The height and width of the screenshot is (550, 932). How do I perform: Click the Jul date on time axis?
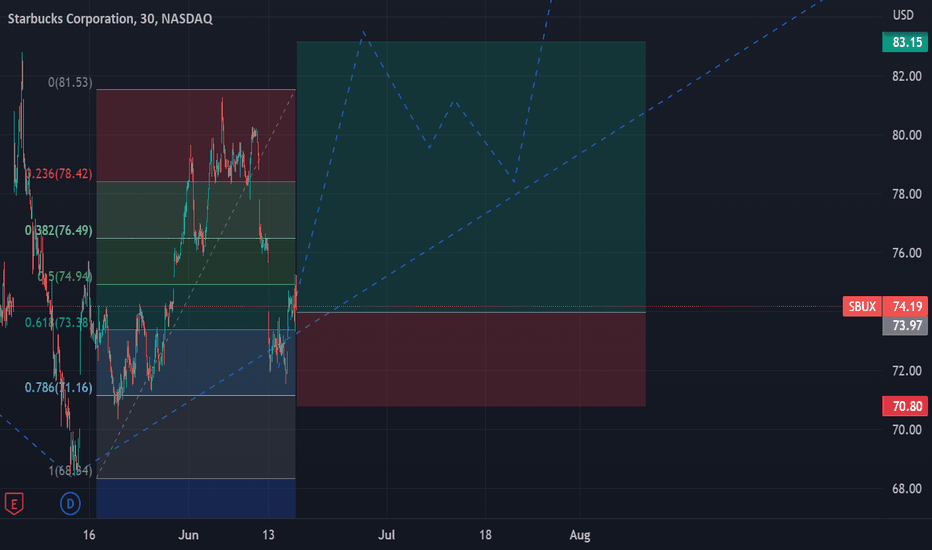click(x=386, y=535)
